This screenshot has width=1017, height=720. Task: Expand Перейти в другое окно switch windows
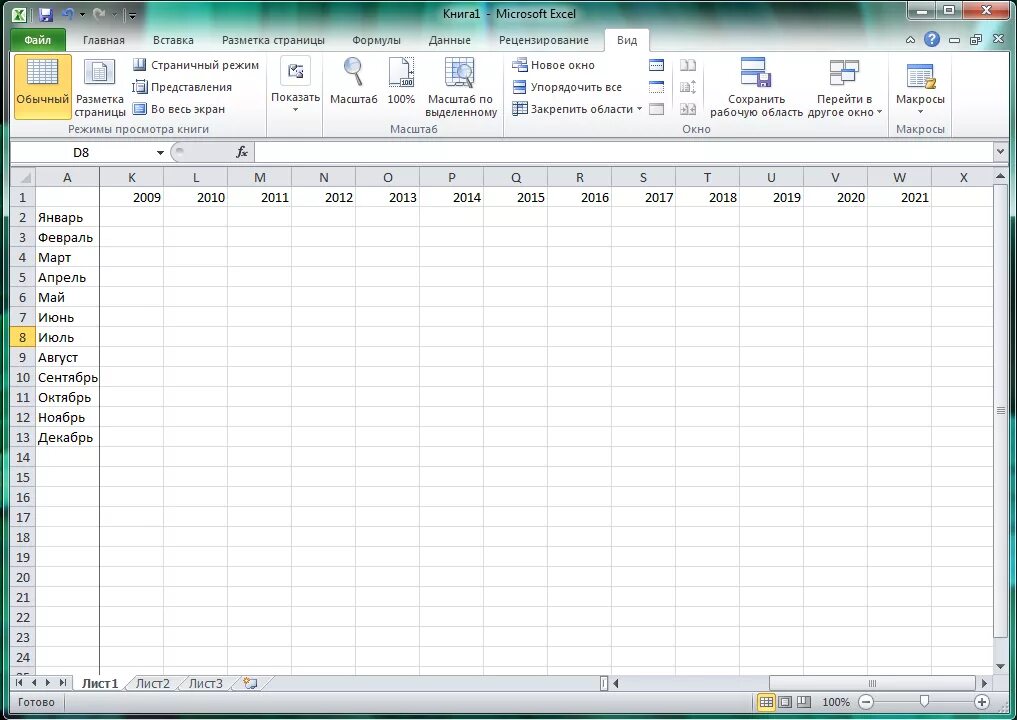pos(844,87)
